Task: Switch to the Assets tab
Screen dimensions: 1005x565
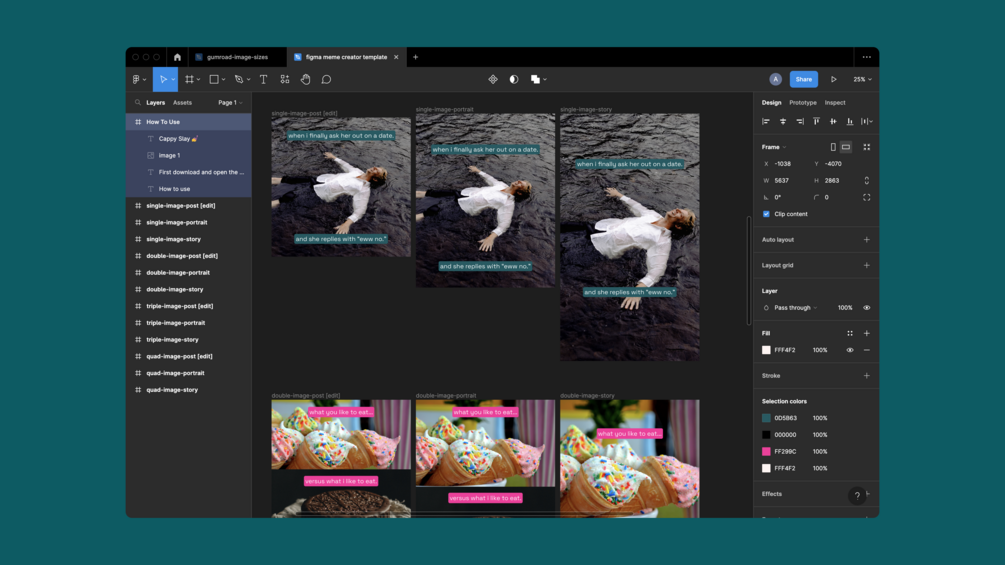Action: pos(182,102)
